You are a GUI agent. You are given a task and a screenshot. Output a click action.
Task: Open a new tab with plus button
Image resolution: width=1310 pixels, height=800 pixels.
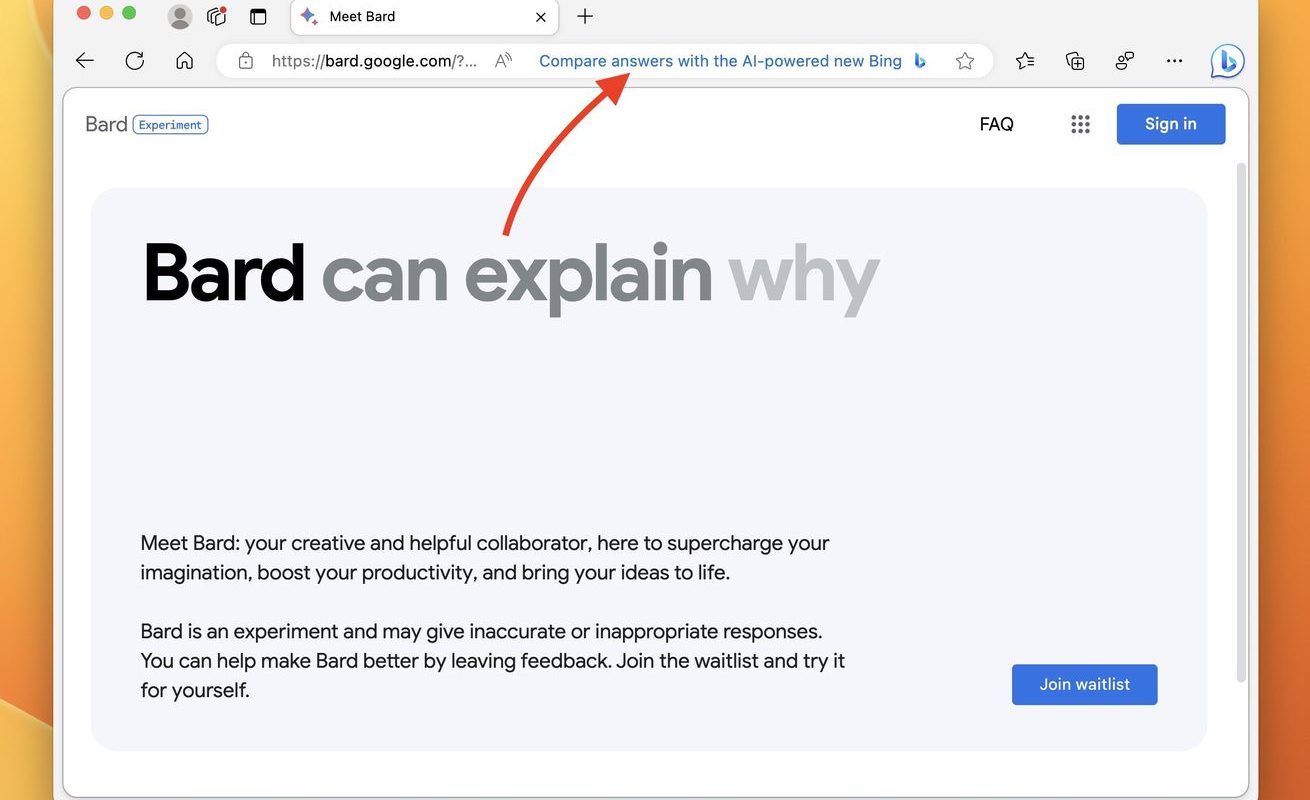point(585,16)
